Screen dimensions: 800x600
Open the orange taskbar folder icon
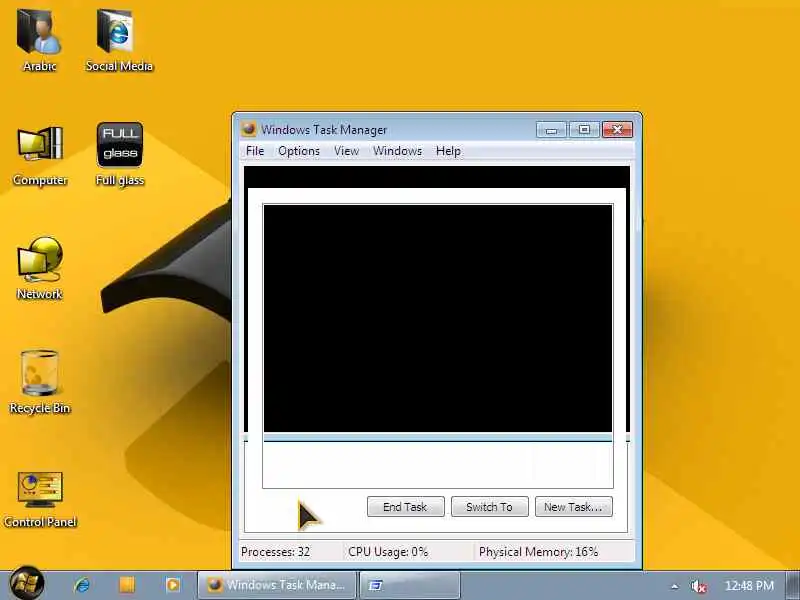tap(127, 585)
